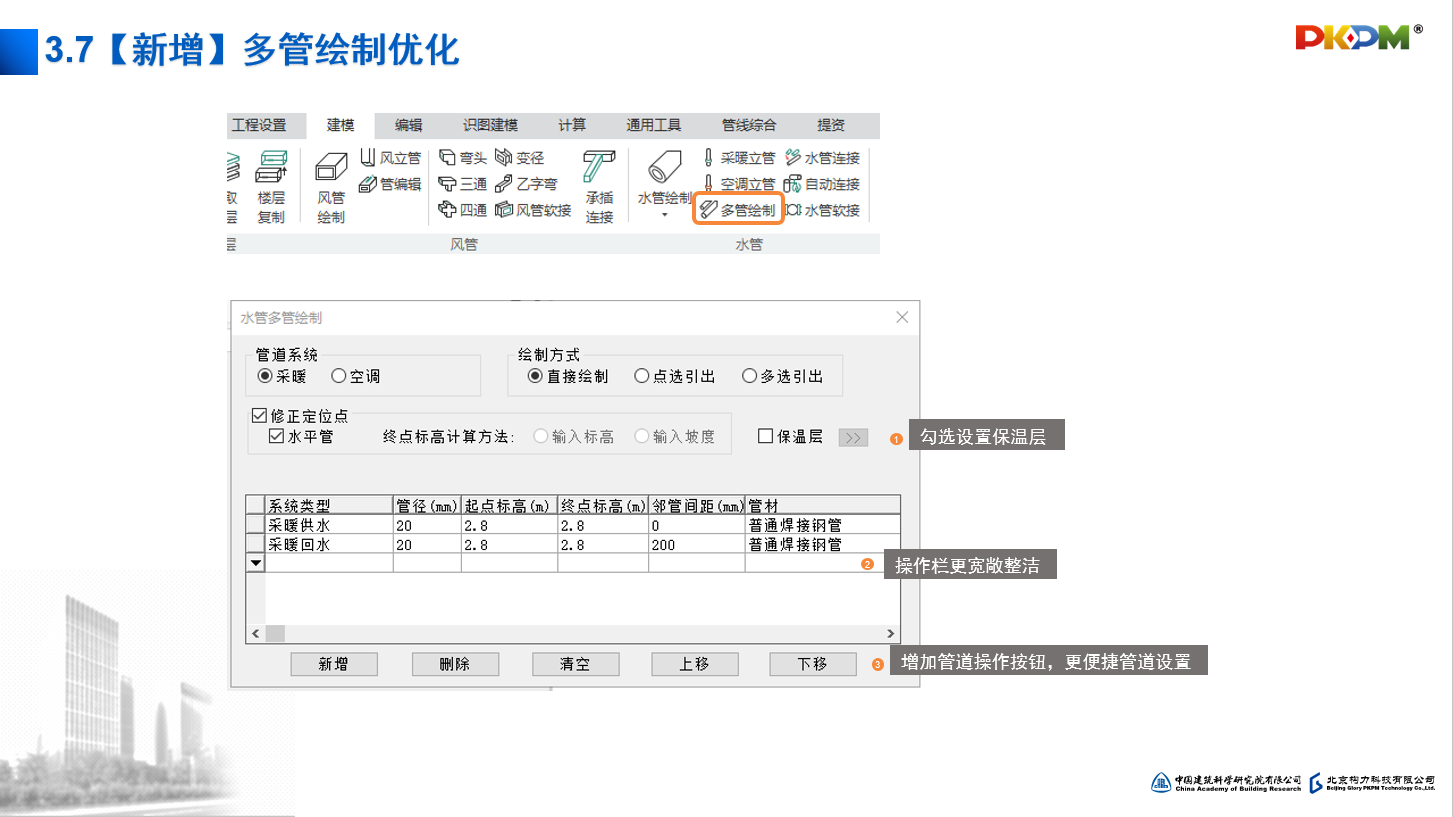Click the table's horizontal scrollbar right arrow
This screenshot has width=1453, height=817.
(x=890, y=633)
